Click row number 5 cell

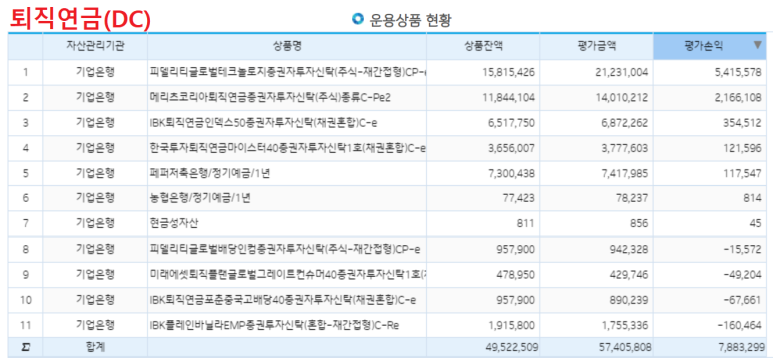[x=25, y=174]
